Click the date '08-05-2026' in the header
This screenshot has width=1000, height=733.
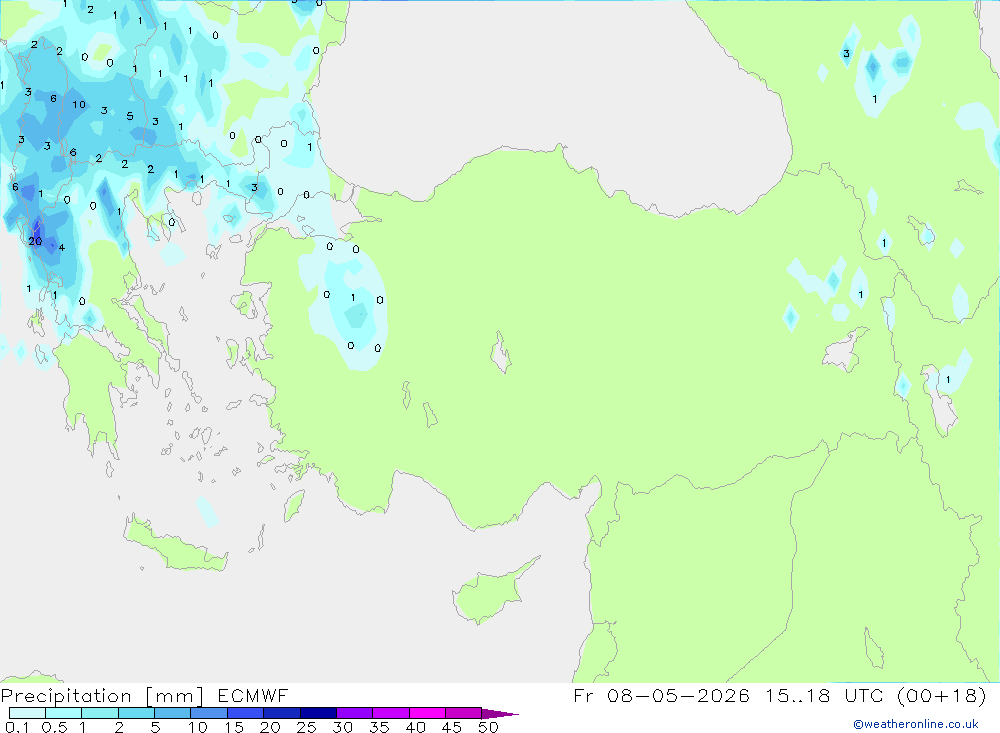tap(678, 695)
